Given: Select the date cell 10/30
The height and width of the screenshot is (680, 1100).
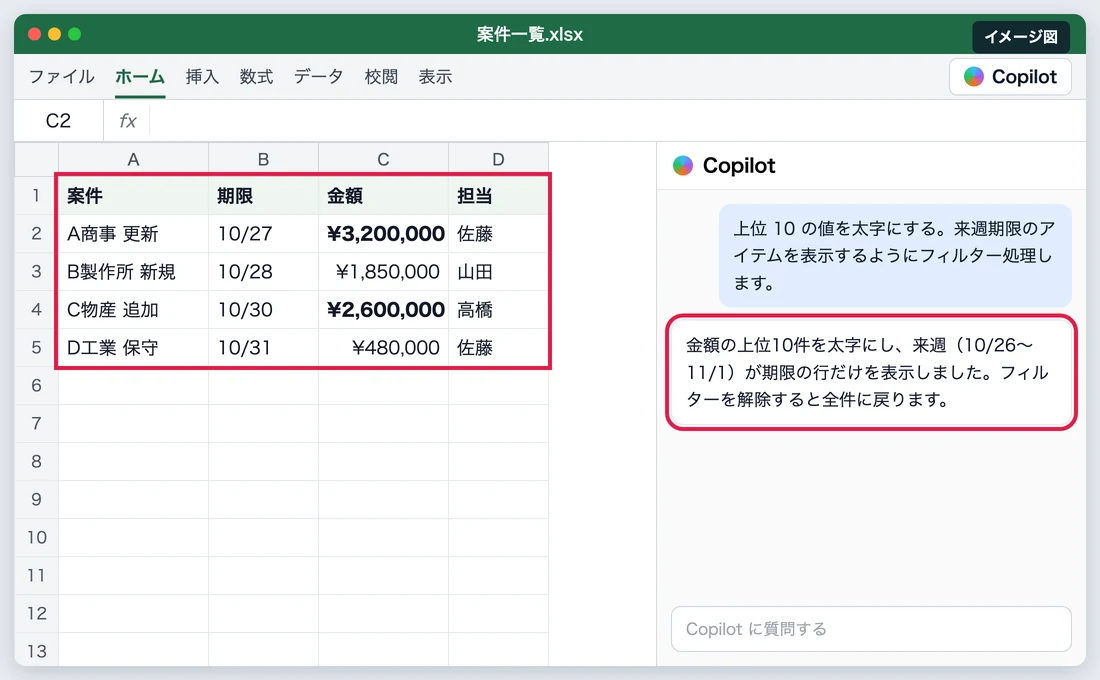Looking at the screenshot, I should (x=263, y=309).
